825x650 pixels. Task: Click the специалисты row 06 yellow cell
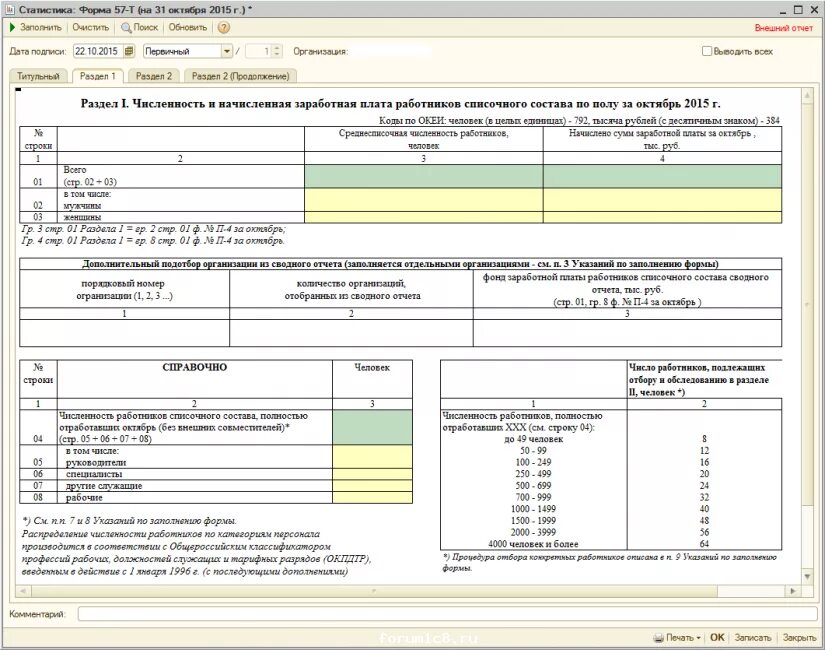372,474
